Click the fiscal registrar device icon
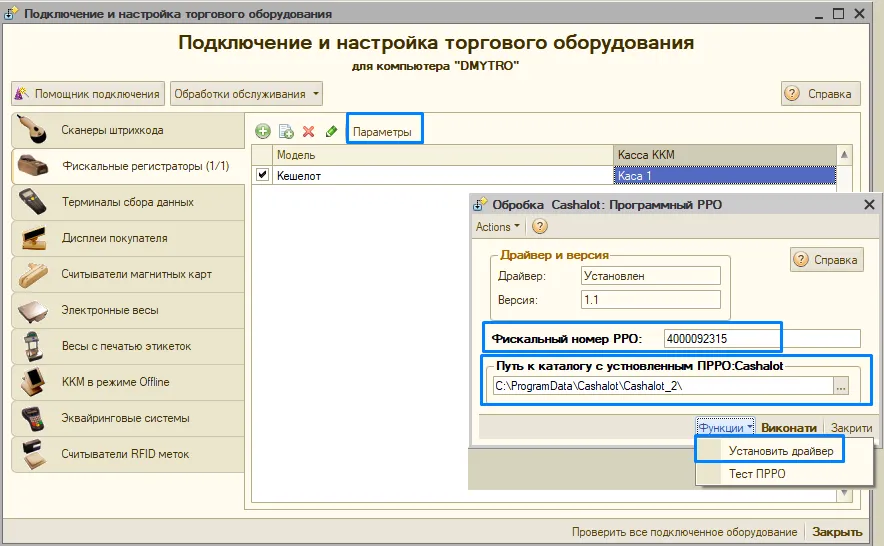This screenshot has height=546, width=884. pos(33,166)
